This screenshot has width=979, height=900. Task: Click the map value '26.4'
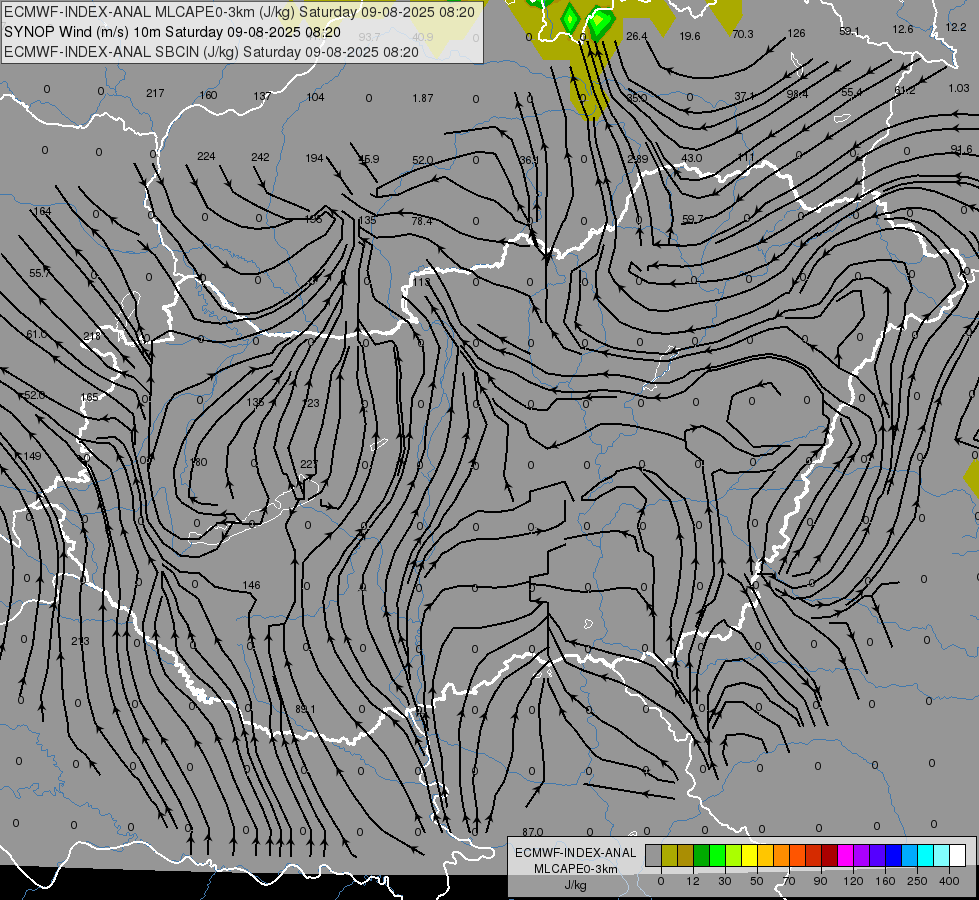[636, 36]
